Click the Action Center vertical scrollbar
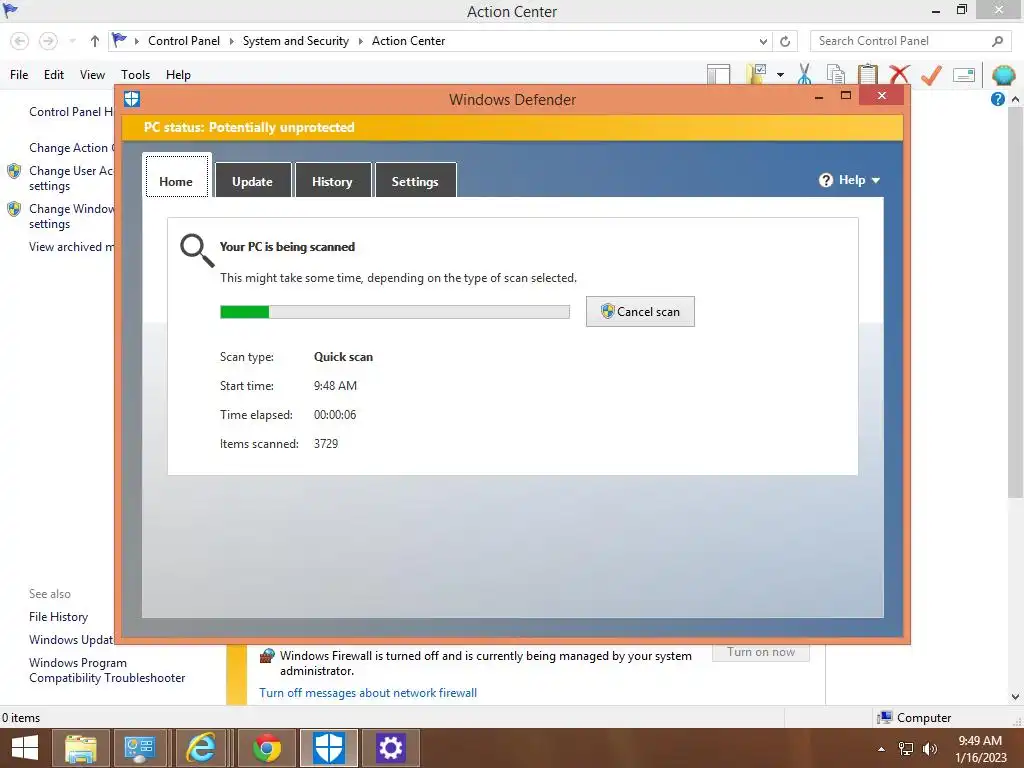1024x768 pixels. (x=1015, y=301)
